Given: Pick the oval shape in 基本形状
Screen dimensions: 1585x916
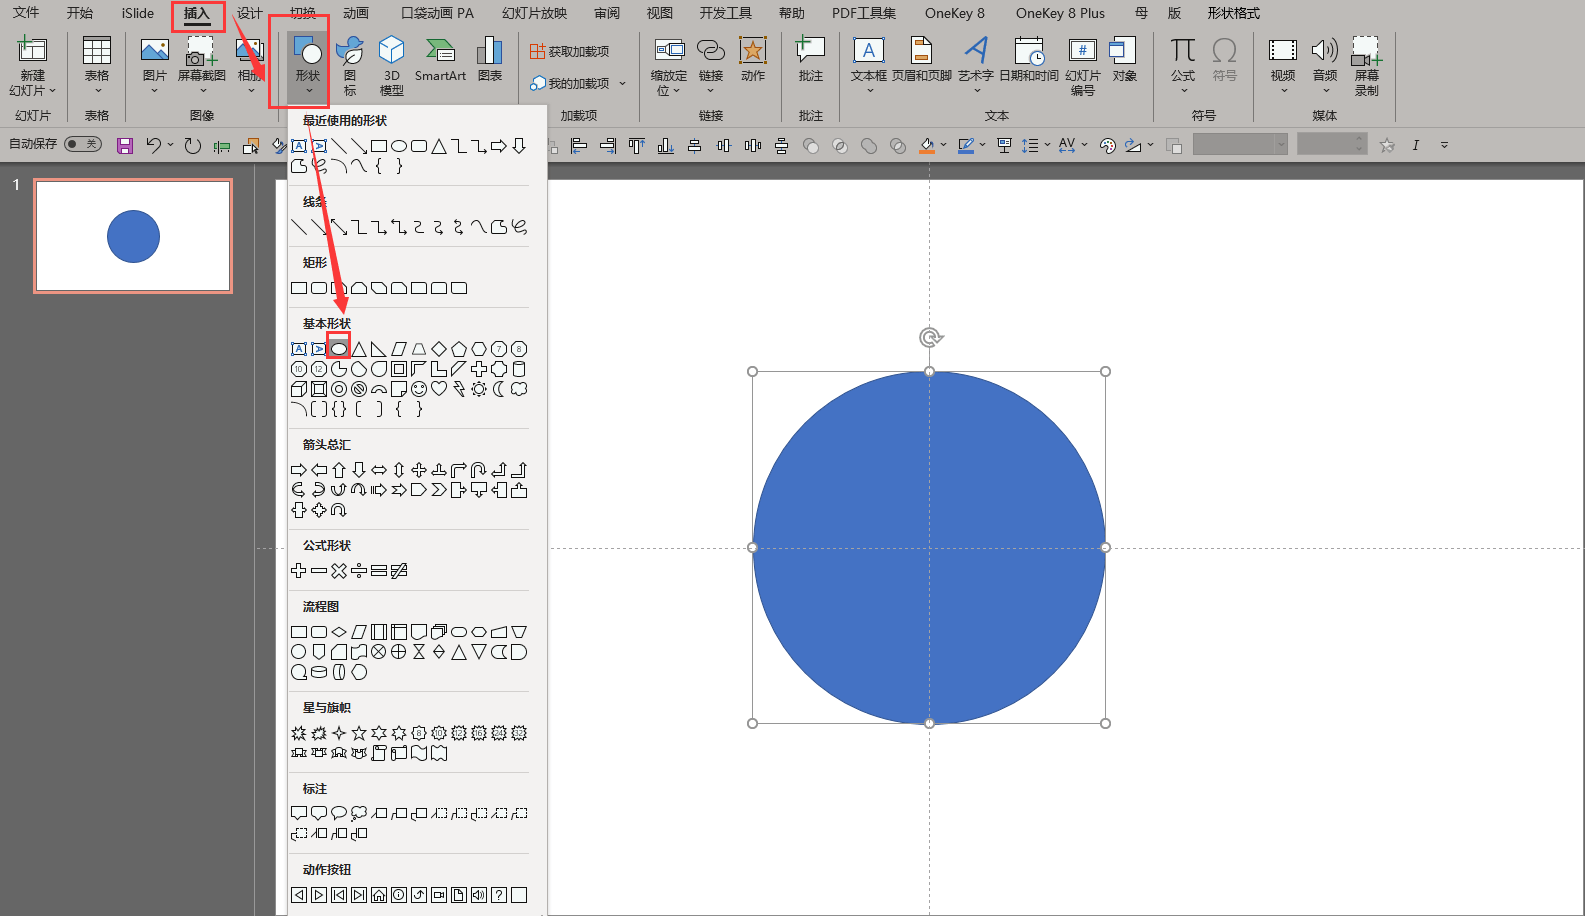Looking at the screenshot, I should tap(339, 349).
